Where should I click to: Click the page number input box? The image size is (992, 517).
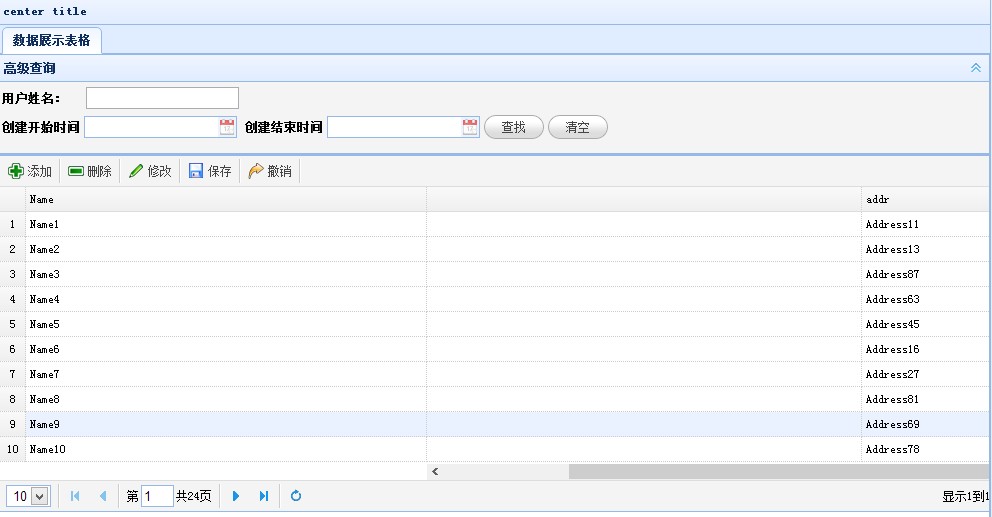tap(157, 496)
